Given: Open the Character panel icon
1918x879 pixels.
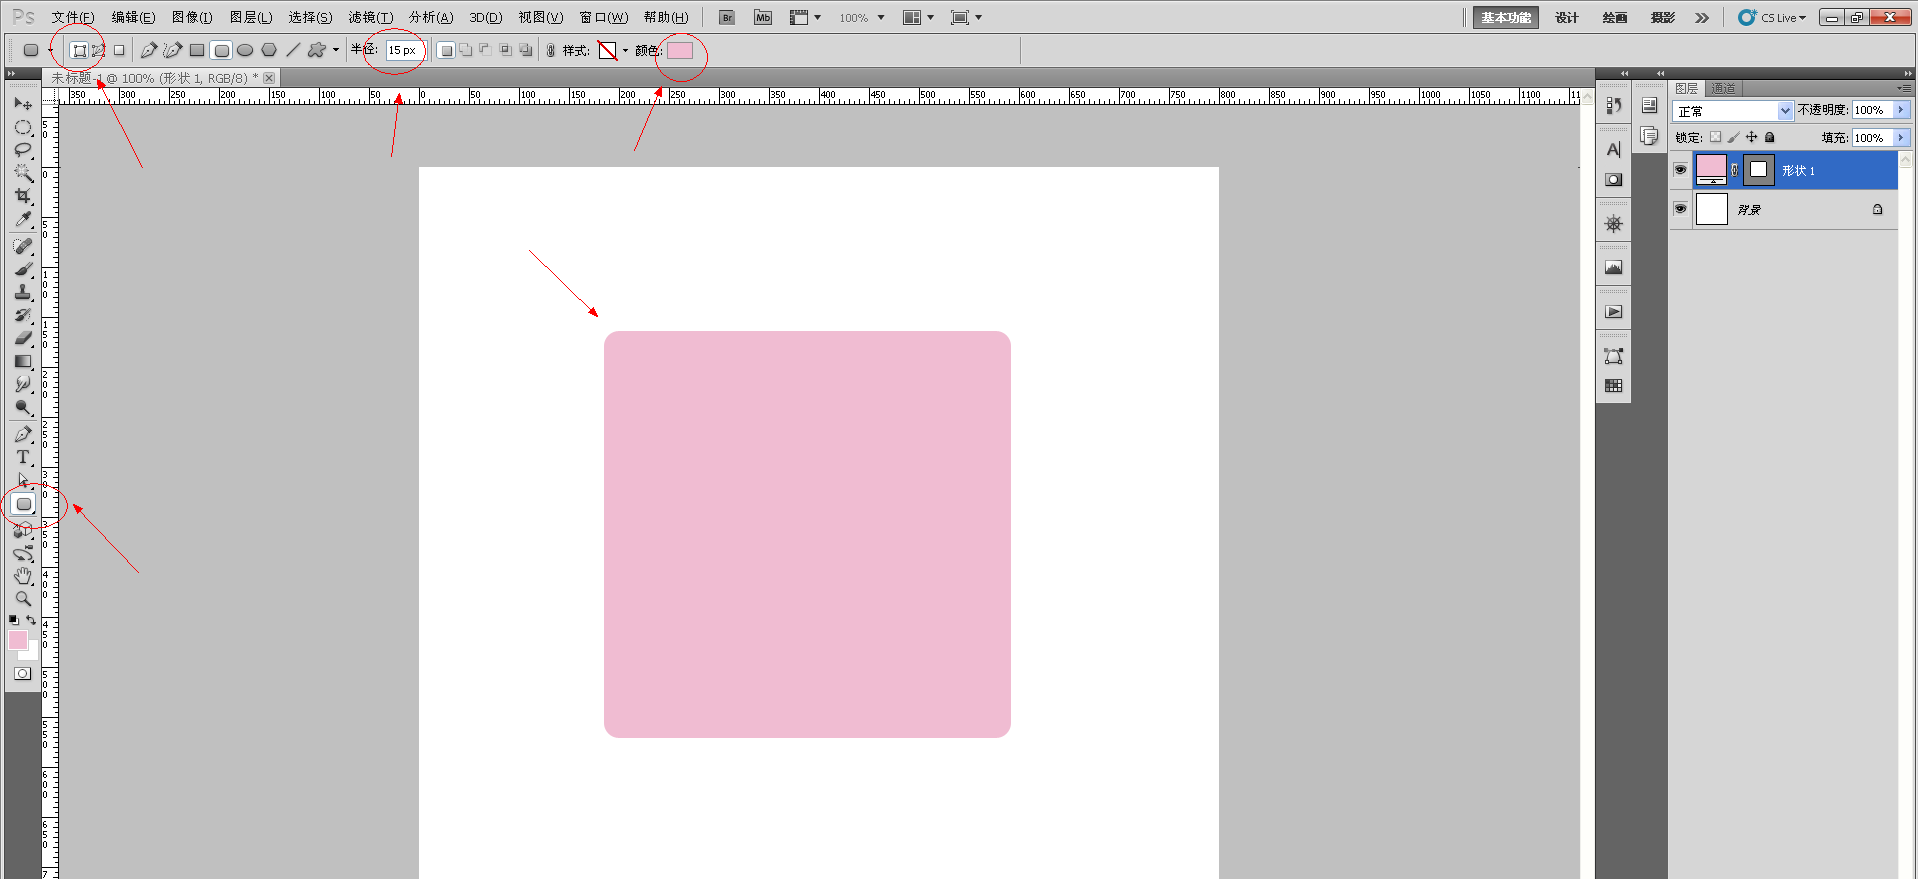Looking at the screenshot, I should 1613,150.
